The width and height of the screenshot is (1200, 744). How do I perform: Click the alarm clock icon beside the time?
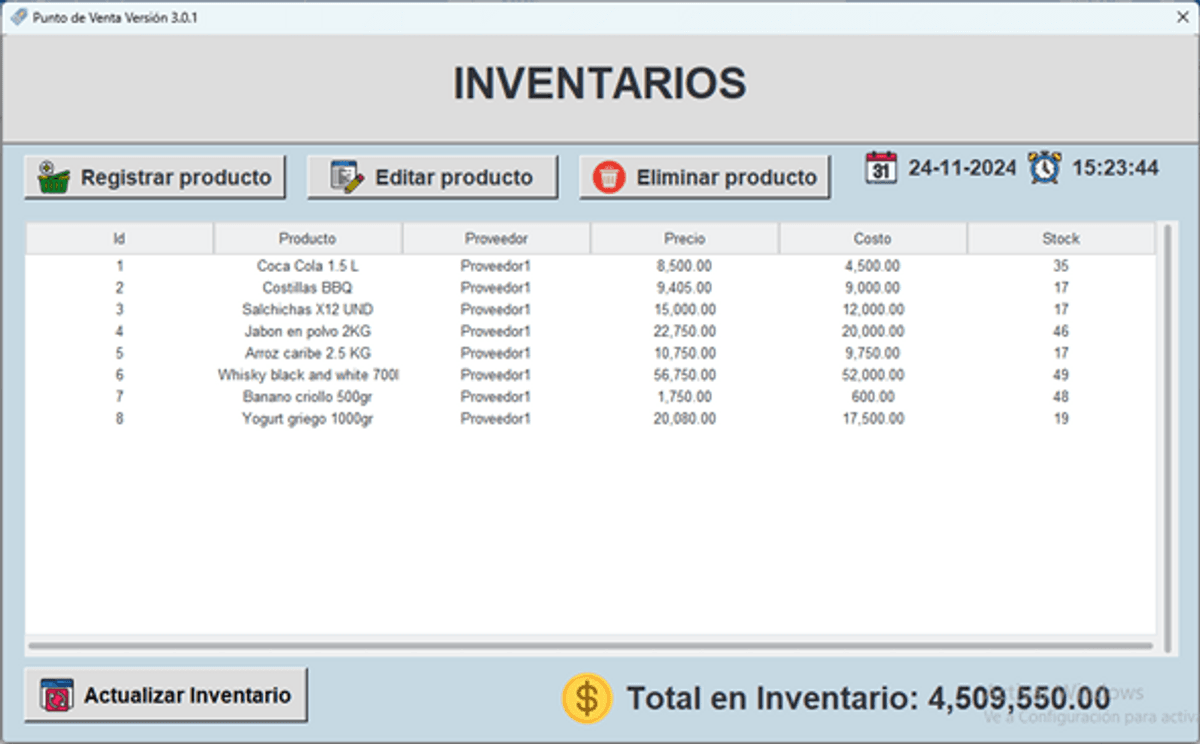click(x=1045, y=168)
